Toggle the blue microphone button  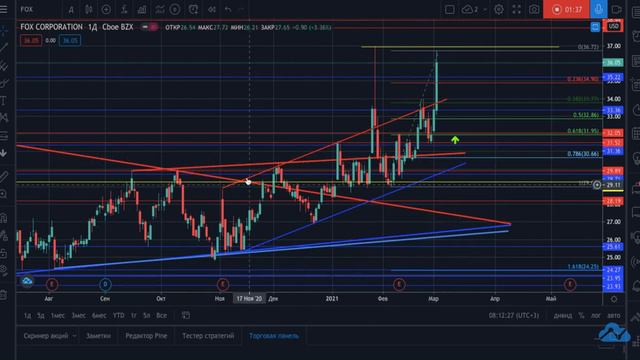point(599,9)
